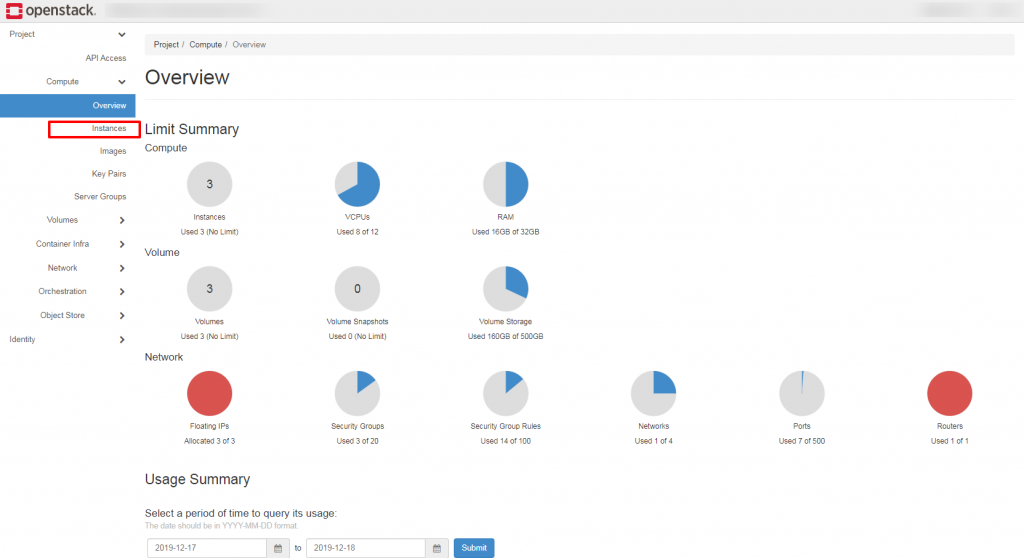
Task: Click the Overview breadcrumb text
Action: coord(249,44)
